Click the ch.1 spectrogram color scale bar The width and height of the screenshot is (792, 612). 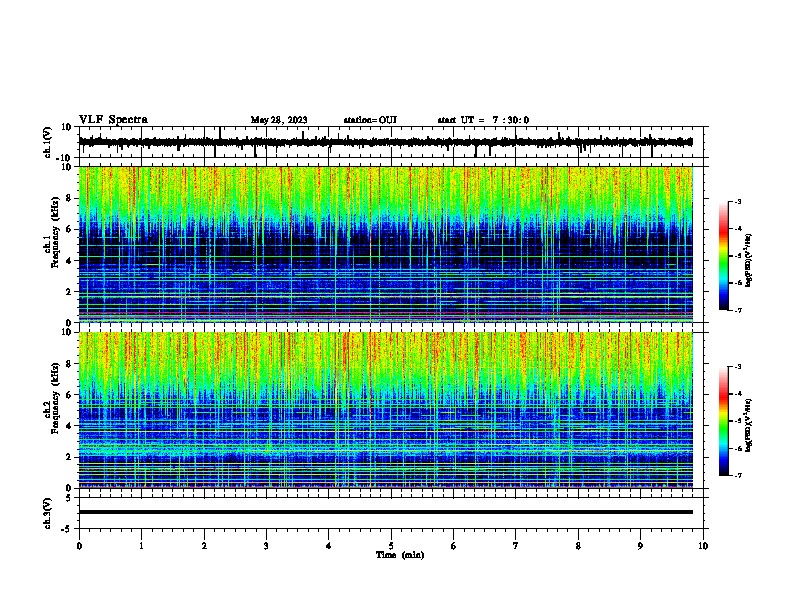point(724,256)
